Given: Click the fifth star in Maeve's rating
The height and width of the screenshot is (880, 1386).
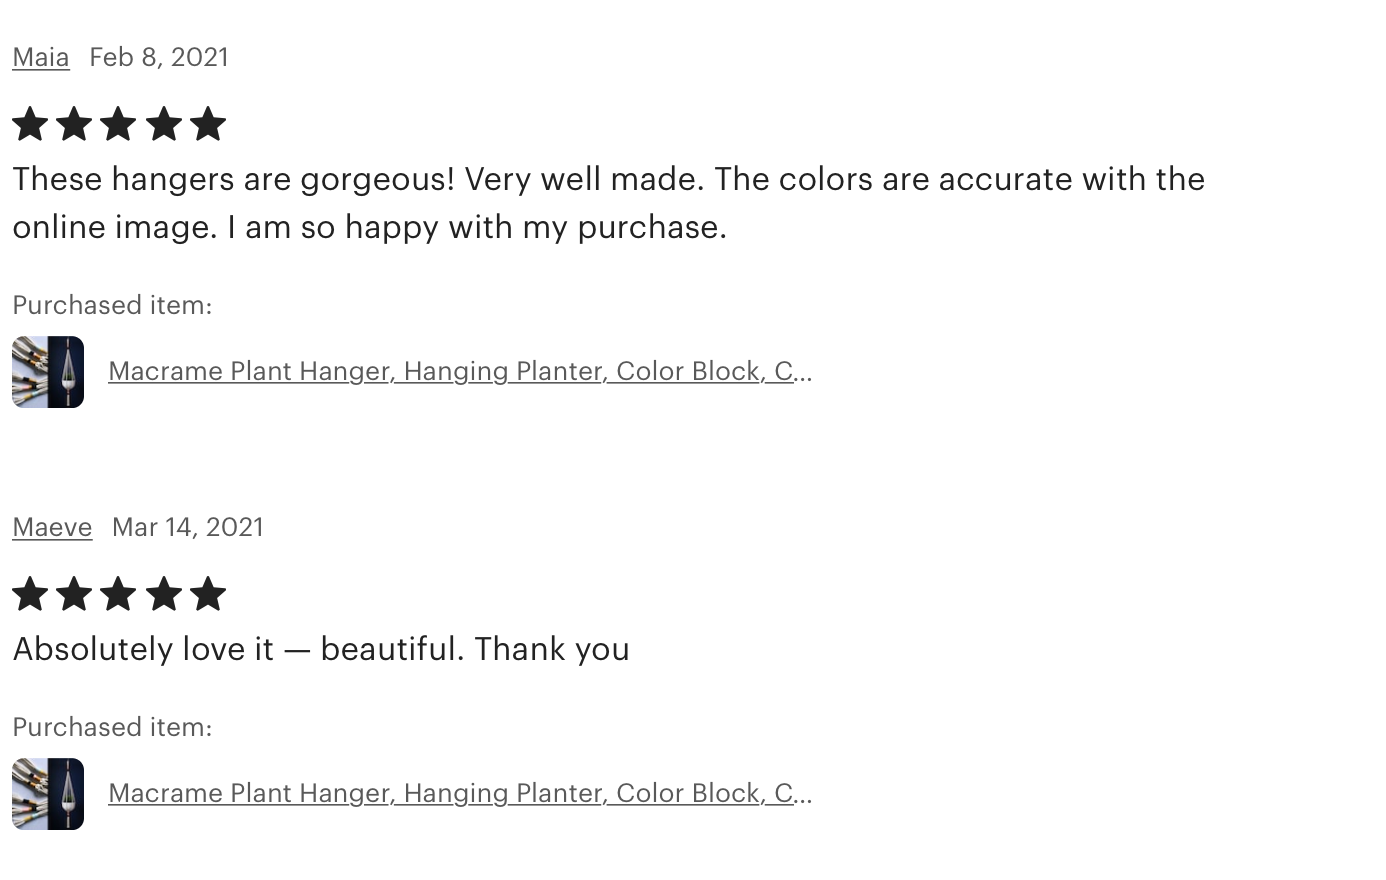Looking at the screenshot, I should pyautogui.click(x=207, y=594).
